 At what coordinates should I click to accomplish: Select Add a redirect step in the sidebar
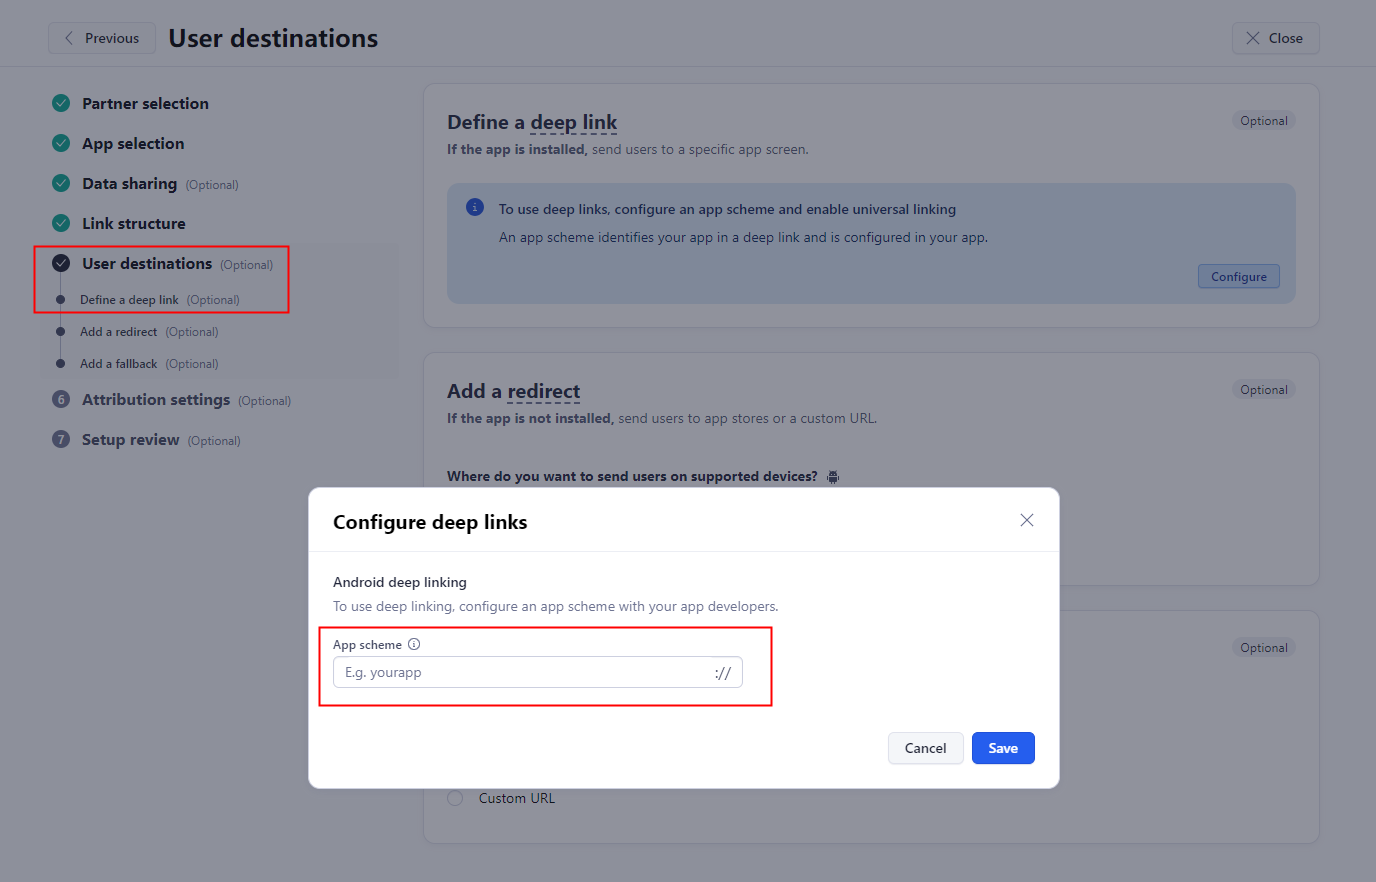(118, 331)
